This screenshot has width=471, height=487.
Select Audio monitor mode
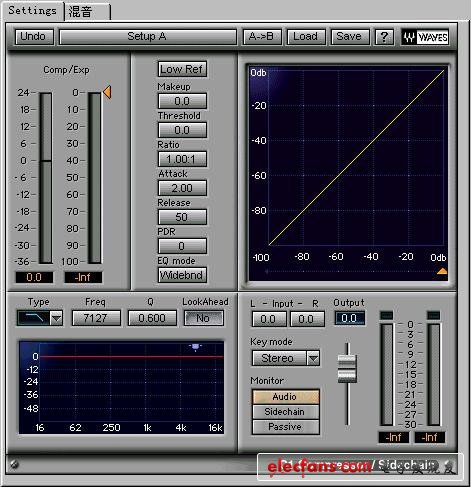[286, 397]
